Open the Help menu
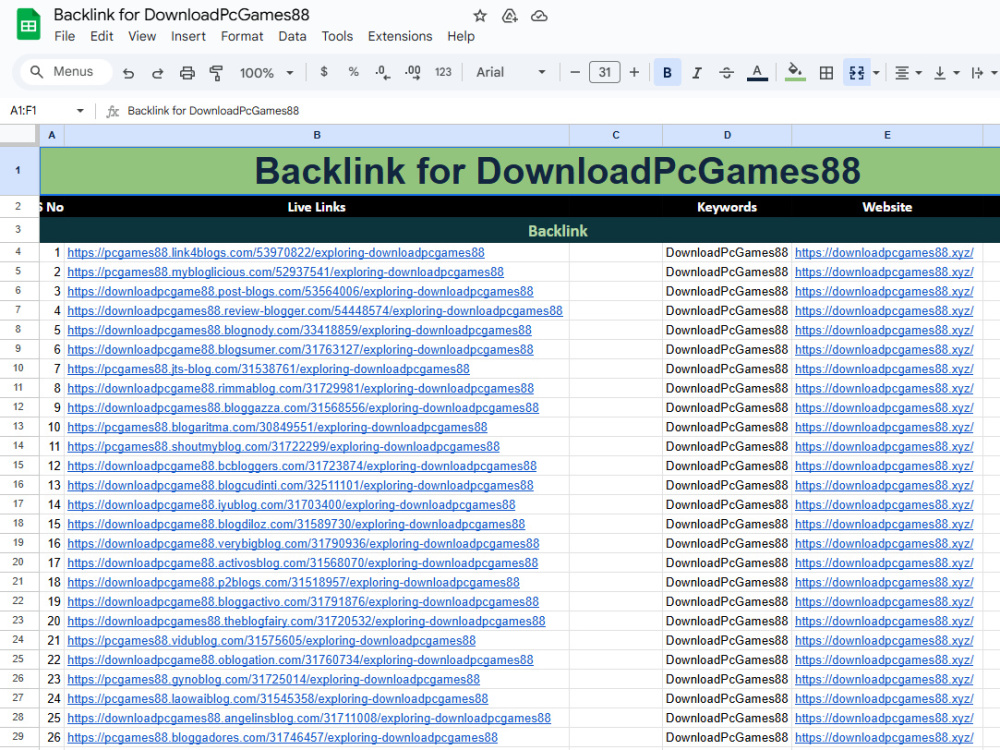 (x=460, y=36)
